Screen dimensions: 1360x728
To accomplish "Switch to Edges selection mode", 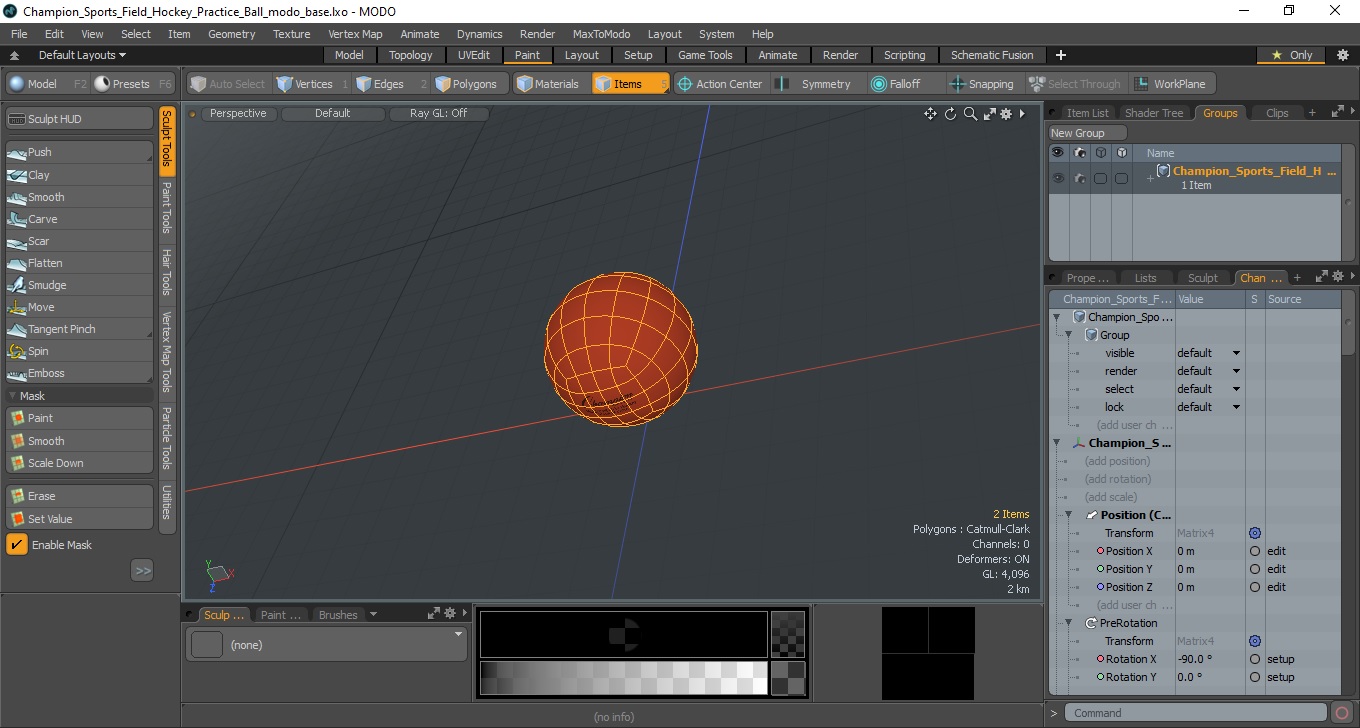I will click(x=391, y=84).
